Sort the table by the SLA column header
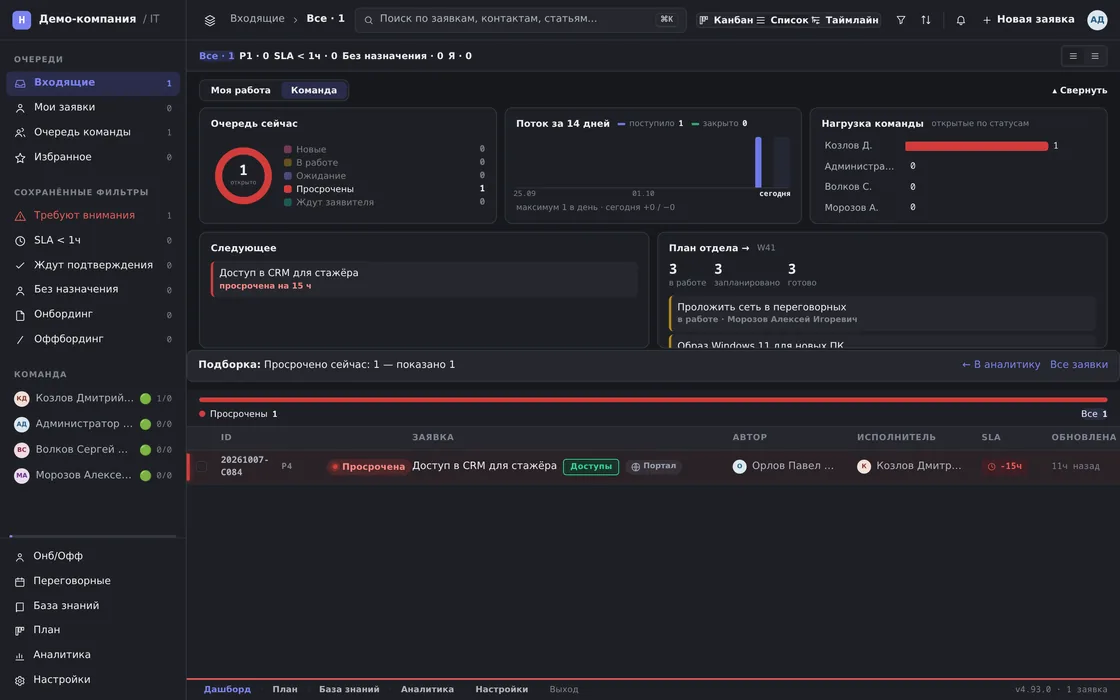The image size is (1120, 700). pyautogui.click(x=991, y=437)
